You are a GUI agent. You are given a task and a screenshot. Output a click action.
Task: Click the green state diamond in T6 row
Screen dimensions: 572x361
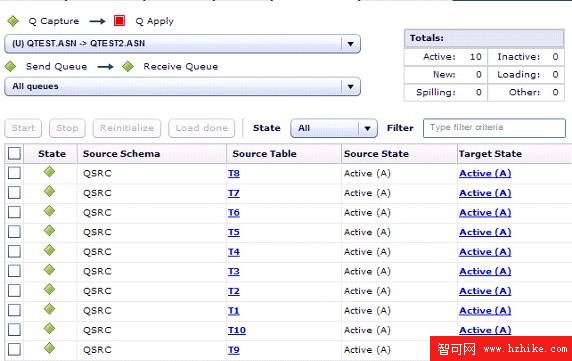tap(49, 211)
